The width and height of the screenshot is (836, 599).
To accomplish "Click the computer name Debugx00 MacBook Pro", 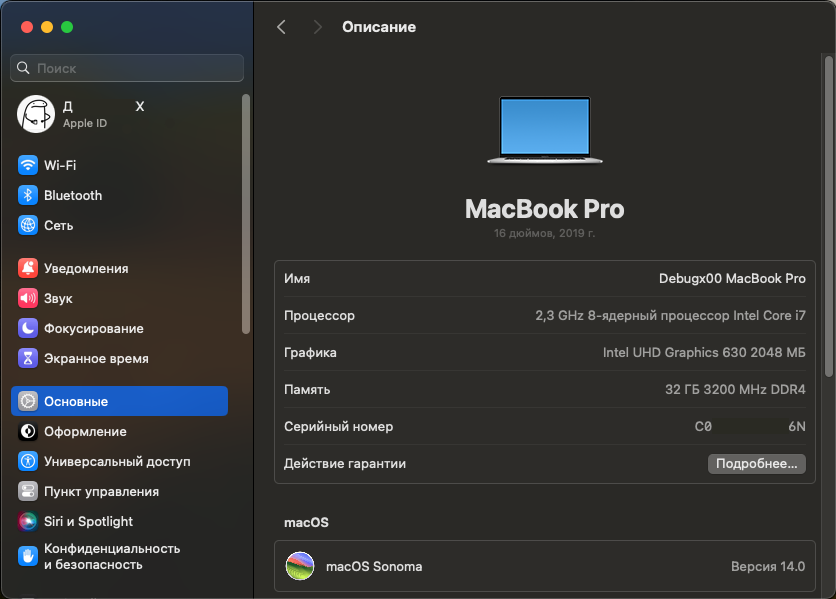I will click(x=732, y=278).
